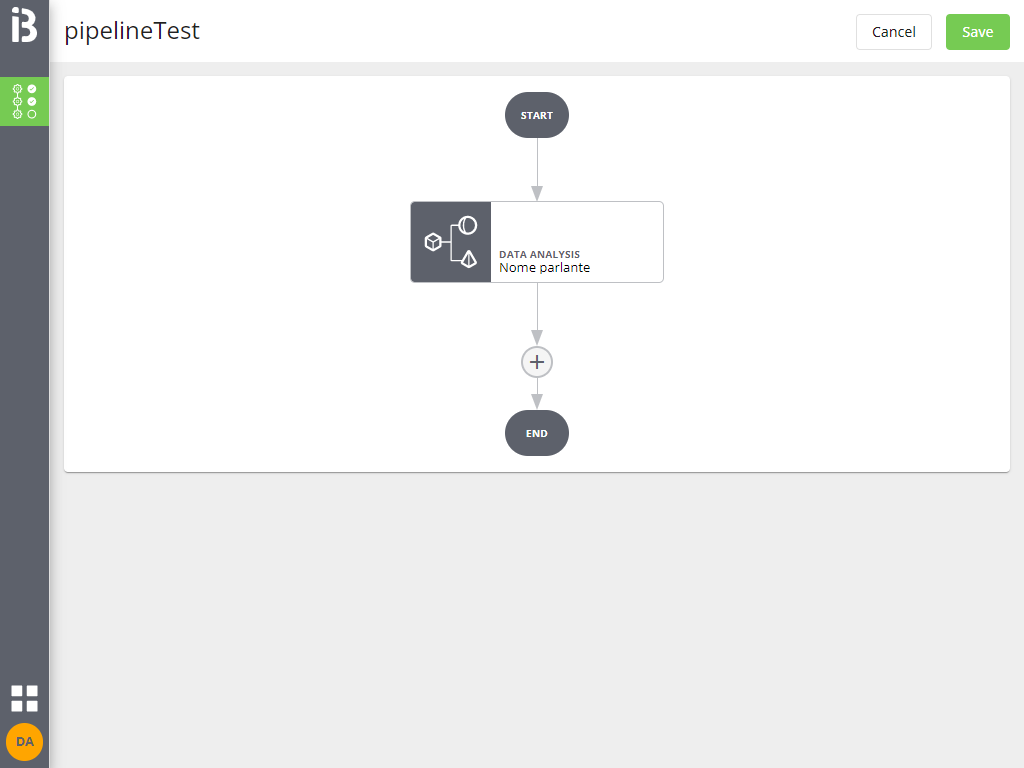The width and height of the screenshot is (1024, 768).
Task: Click the dark sidebar below the pipeline icon
Action: (x=24, y=400)
